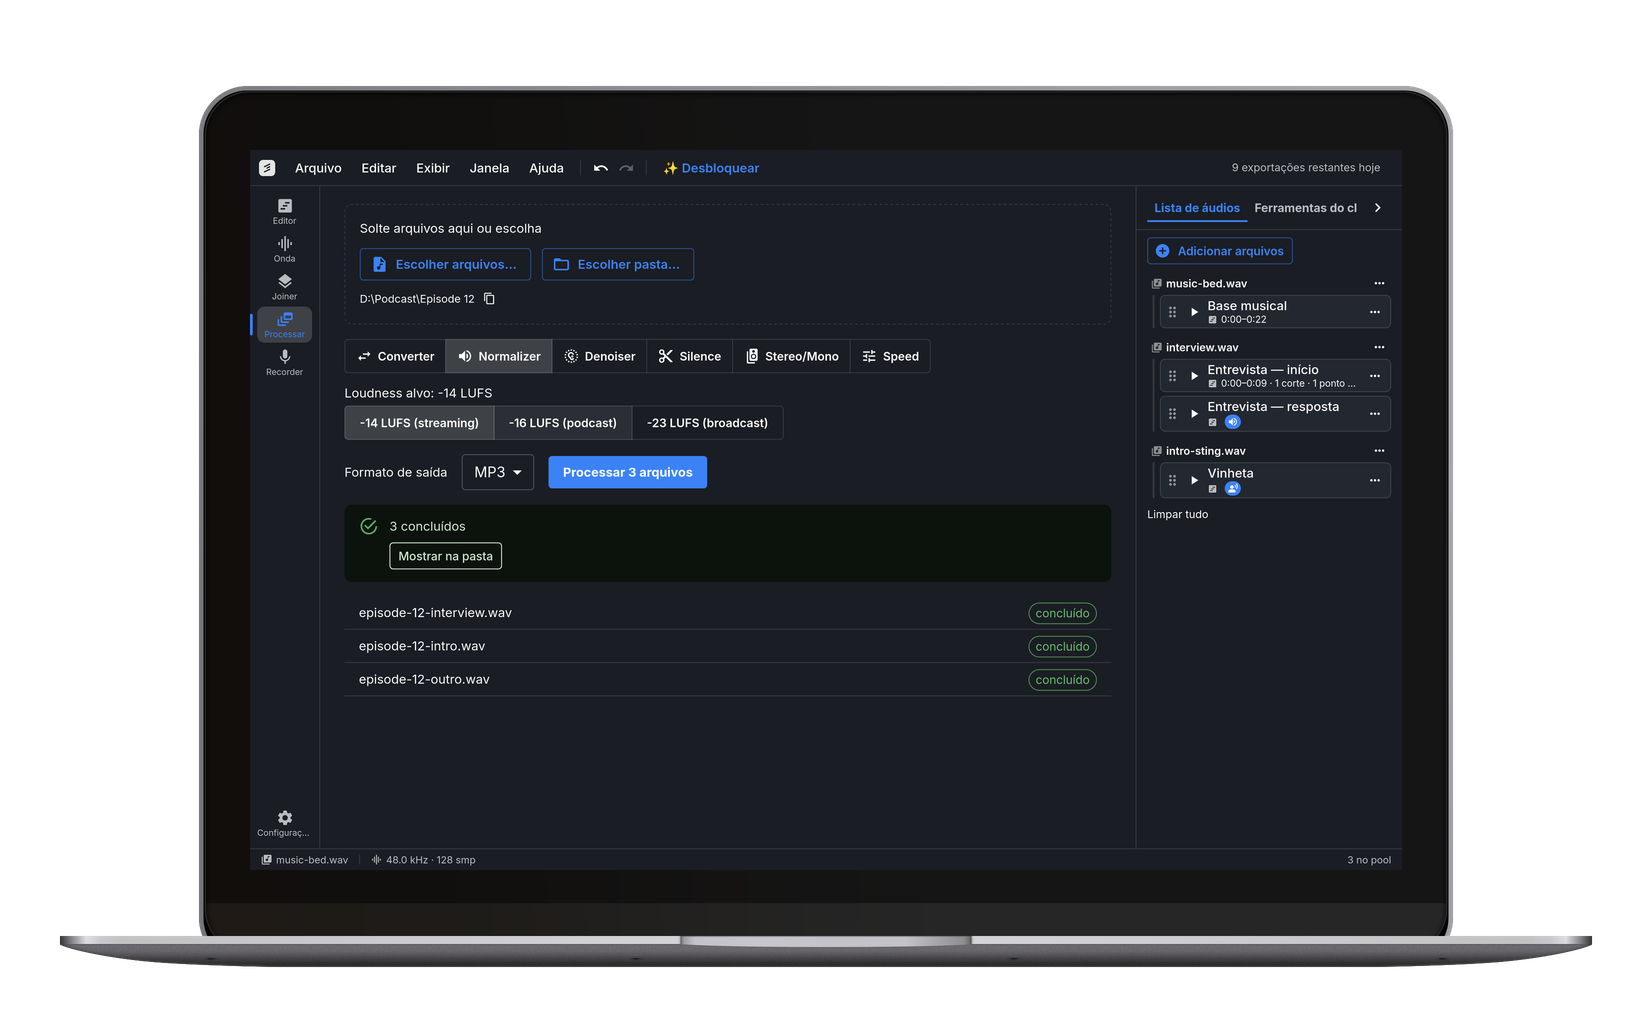
Task: Switch to the Silence tool
Action: coord(690,356)
